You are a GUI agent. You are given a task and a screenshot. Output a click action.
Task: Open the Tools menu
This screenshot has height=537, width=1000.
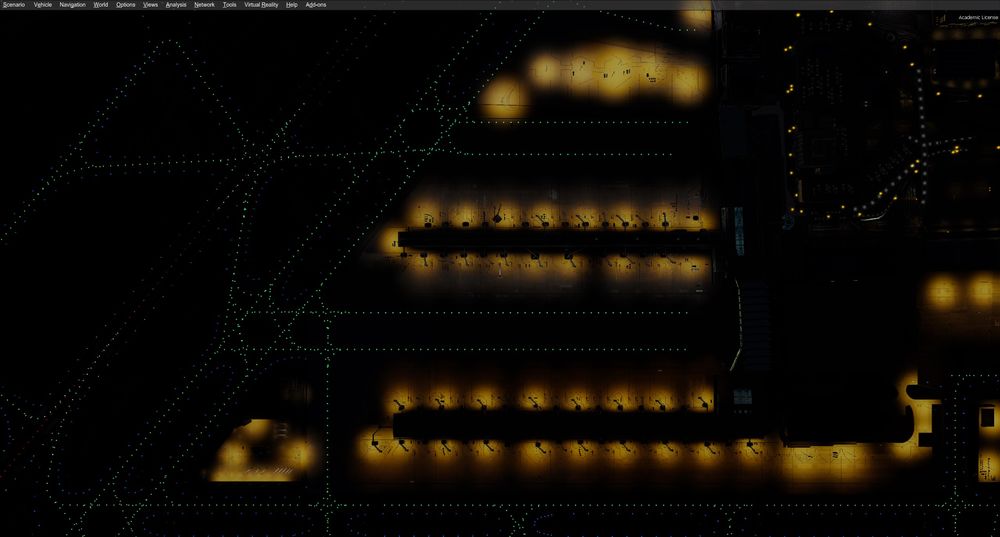[230, 5]
